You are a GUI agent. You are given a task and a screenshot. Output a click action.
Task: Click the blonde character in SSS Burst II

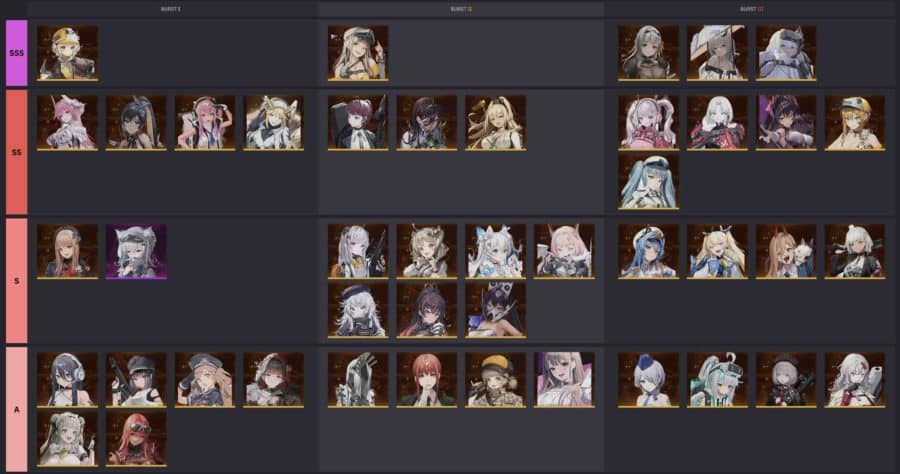click(x=358, y=53)
